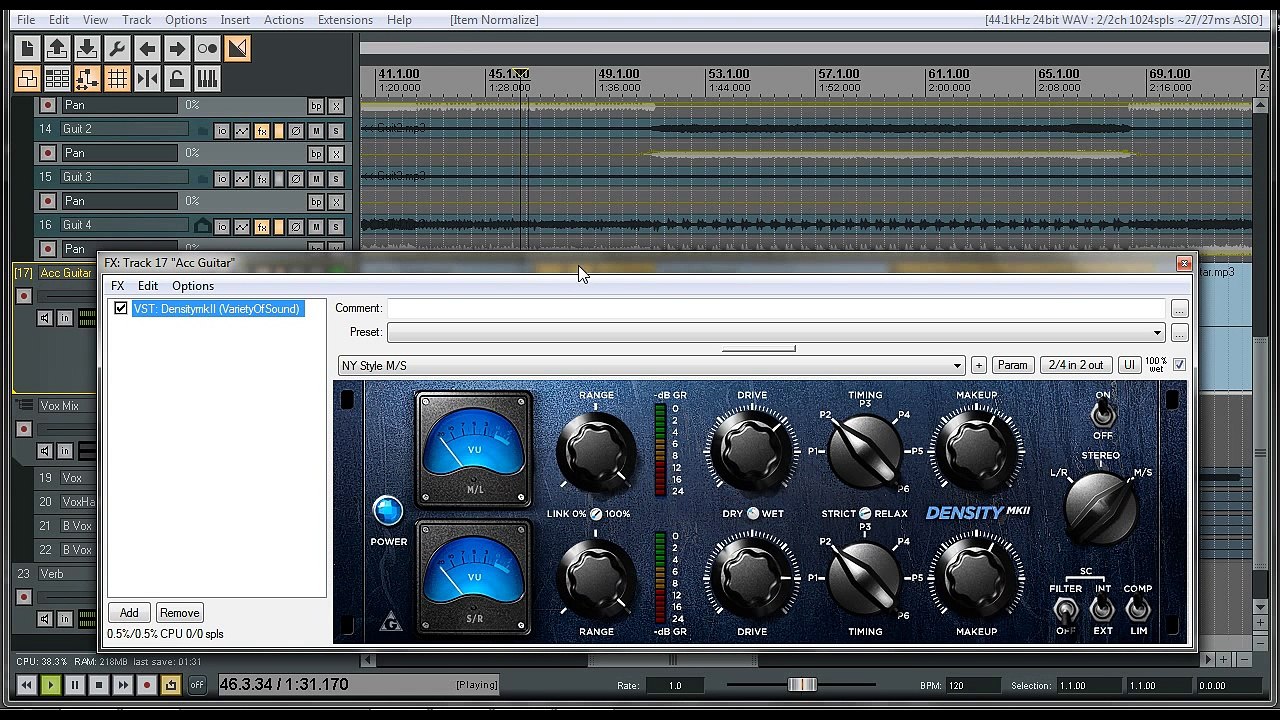The width and height of the screenshot is (1280, 720).
Task: Click the ellipsis button beside Preset field
Action: click(1180, 333)
